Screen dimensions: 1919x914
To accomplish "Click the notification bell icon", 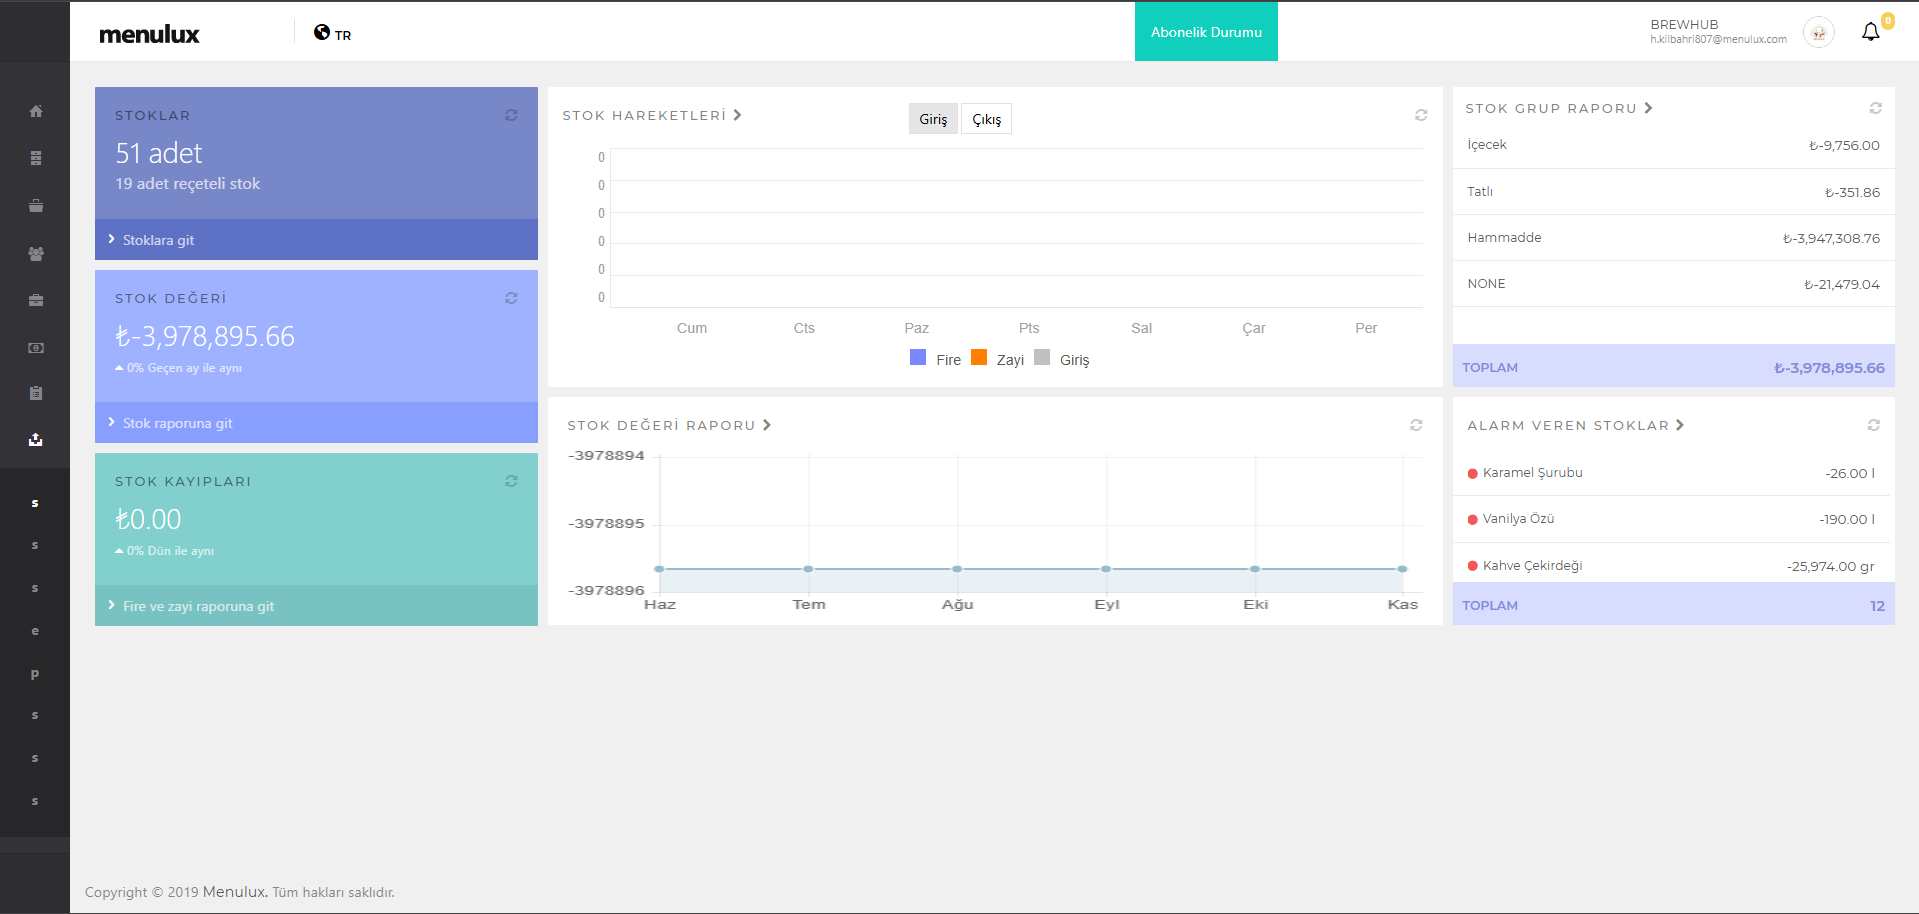I will click(x=1870, y=33).
